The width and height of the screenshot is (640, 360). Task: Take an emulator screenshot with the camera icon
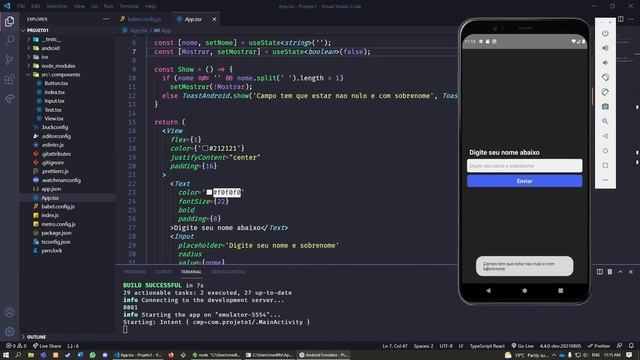click(605, 107)
